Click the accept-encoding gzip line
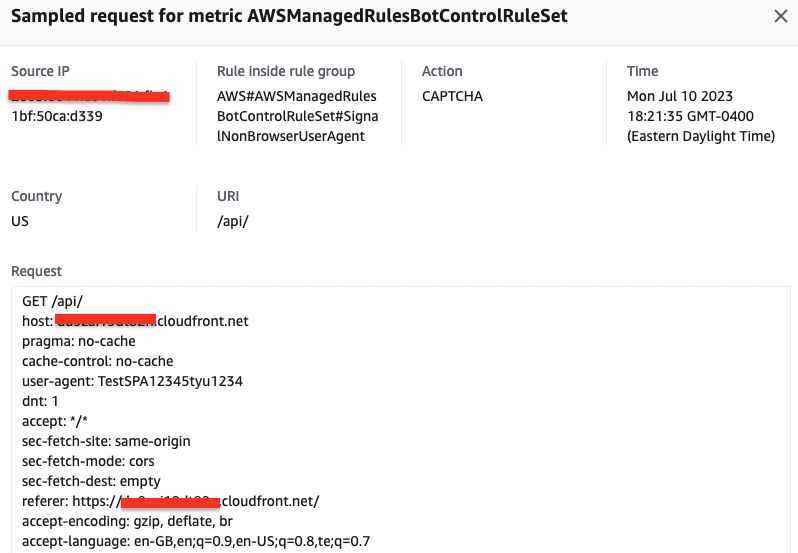This screenshot has height=553, width=798. 127,521
